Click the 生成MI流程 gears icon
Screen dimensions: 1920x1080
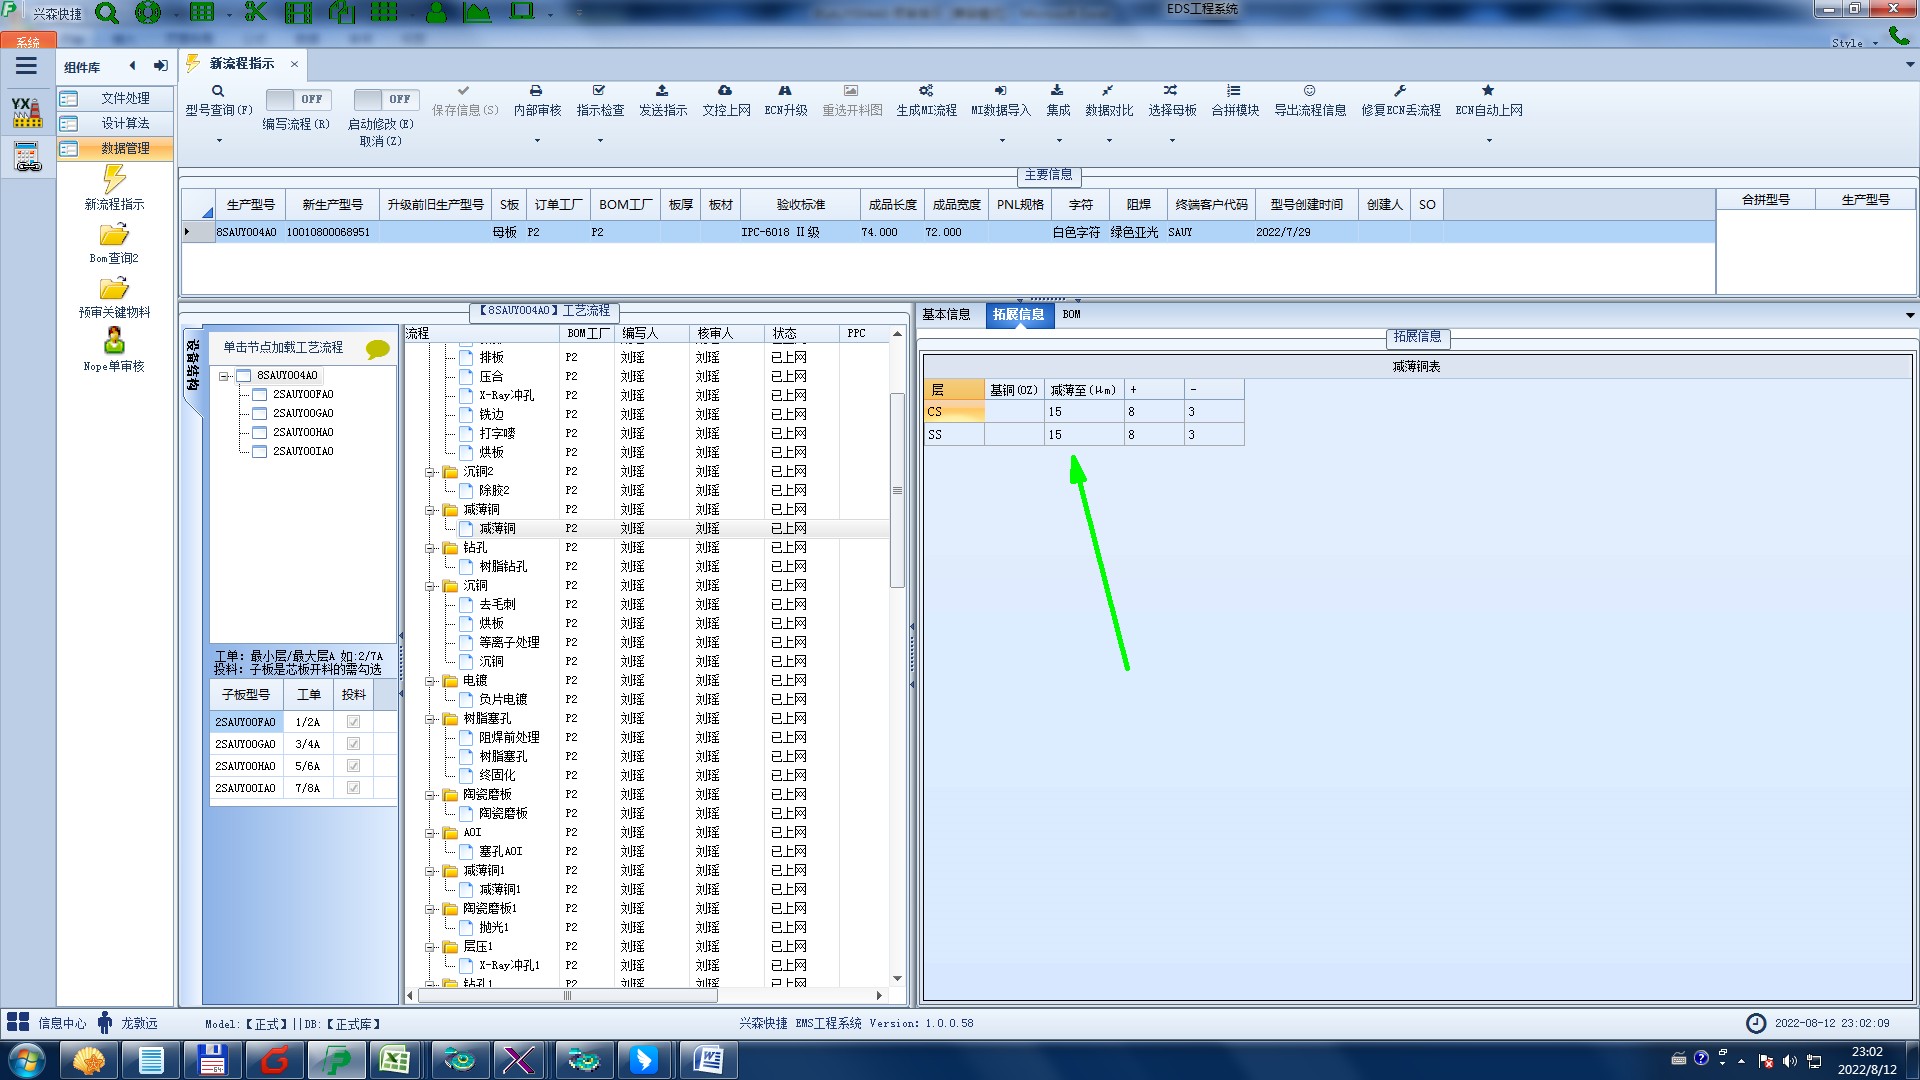click(926, 91)
